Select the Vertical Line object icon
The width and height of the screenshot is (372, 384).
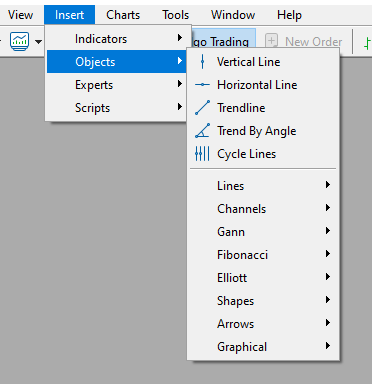(x=202, y=62)
